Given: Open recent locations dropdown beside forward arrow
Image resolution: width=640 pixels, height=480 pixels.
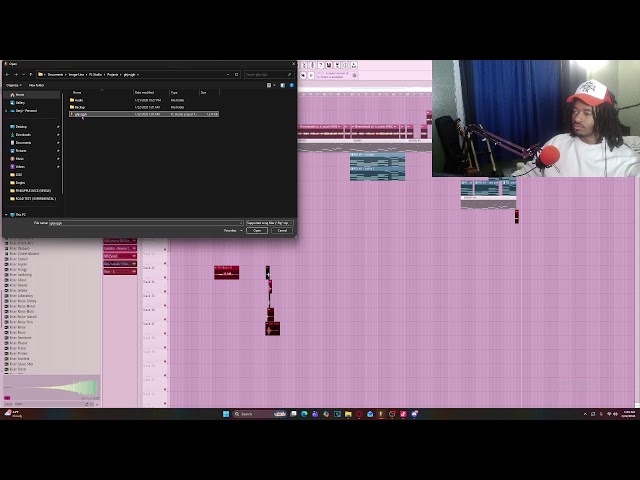Looking at the screenshot, I should [x=23, y=75].
